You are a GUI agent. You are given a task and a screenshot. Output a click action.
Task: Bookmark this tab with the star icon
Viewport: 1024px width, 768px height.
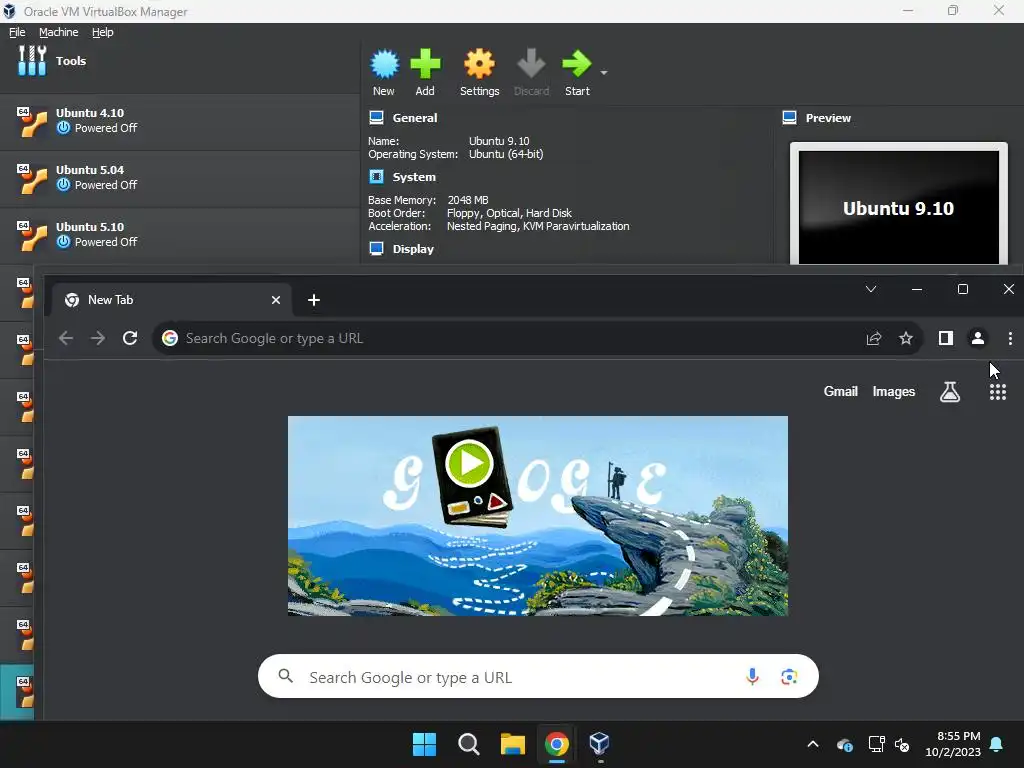(x=906, y=338)
